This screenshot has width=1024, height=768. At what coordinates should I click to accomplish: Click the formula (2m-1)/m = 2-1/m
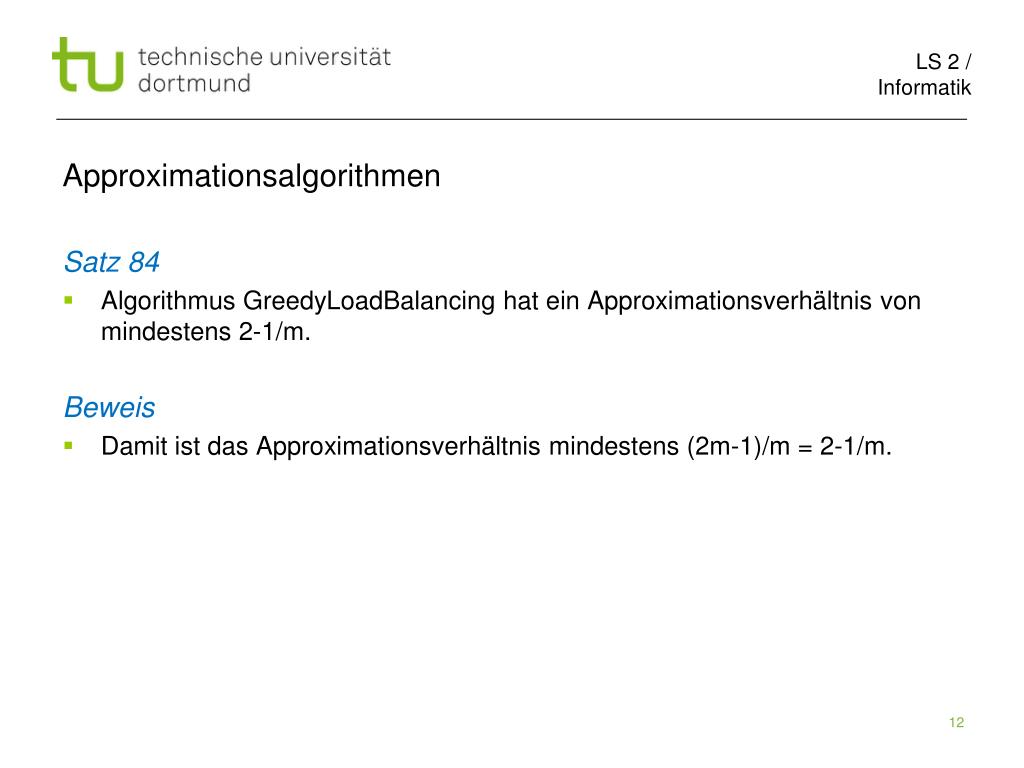pos(789,447)
